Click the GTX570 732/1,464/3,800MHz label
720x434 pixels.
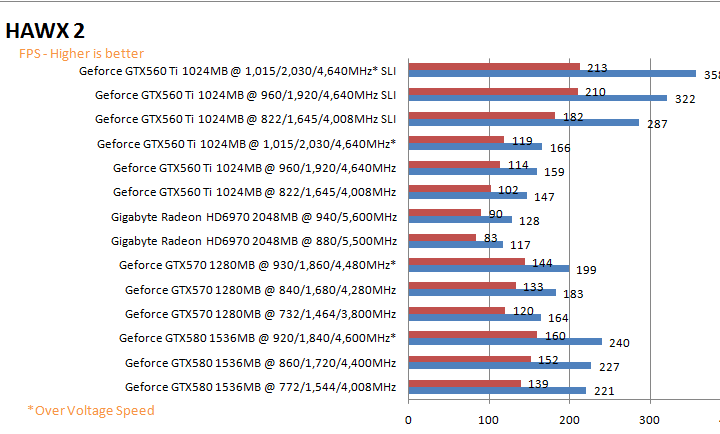(x=260, y=314)
